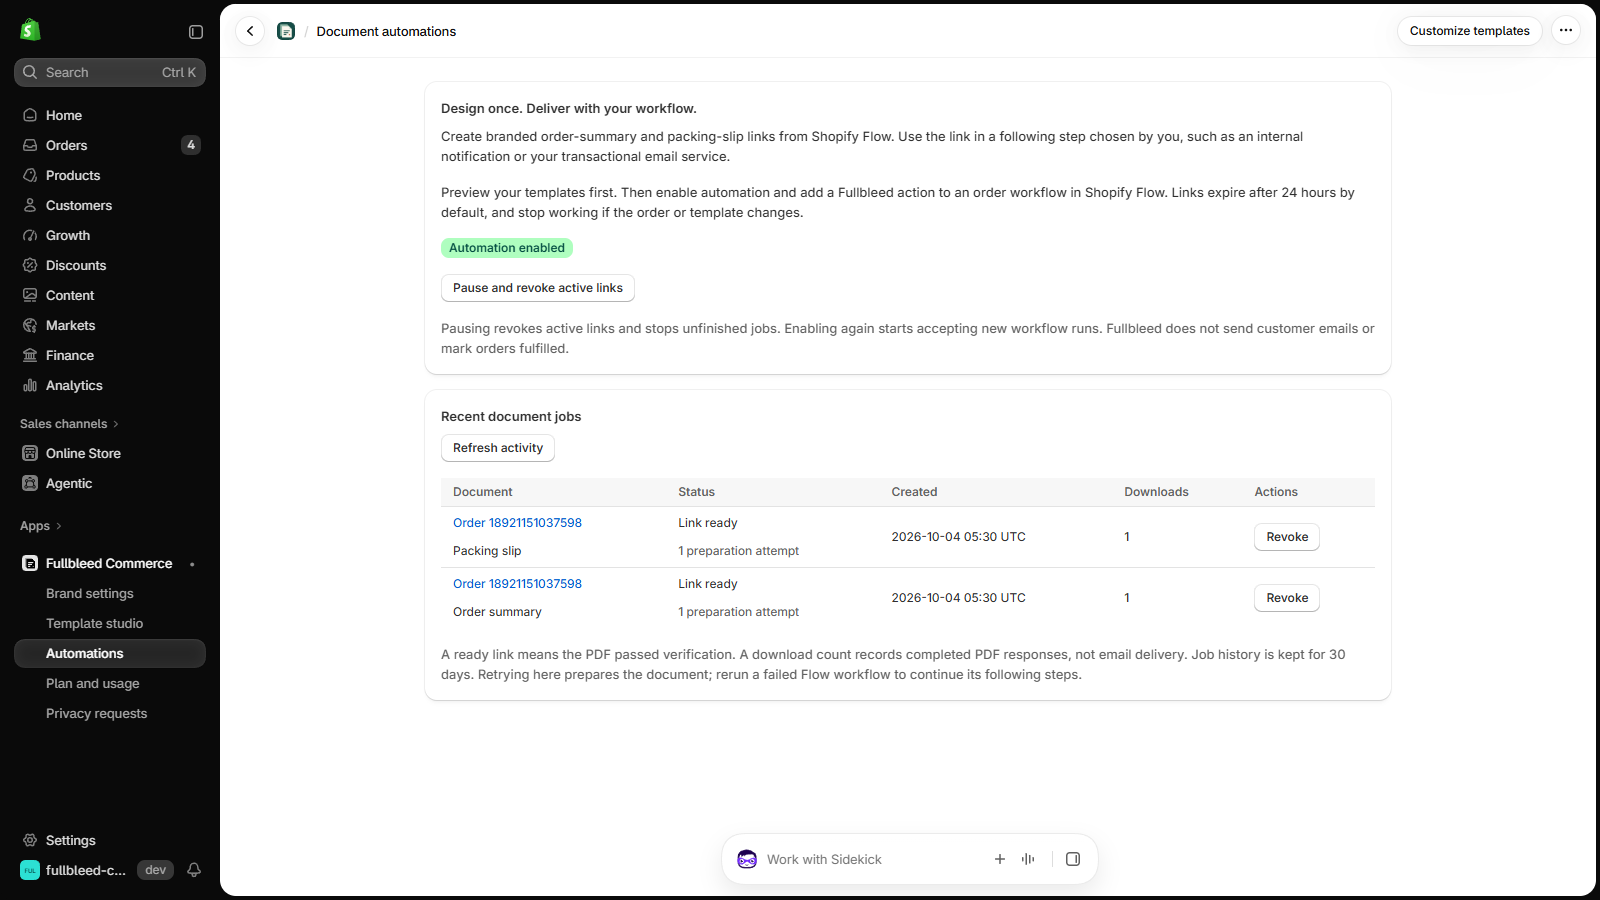Click the Fullbleed app icon in breadcrumb
Image resolution: width=1600 pixels, height=900 pixels.
[286, 31]
